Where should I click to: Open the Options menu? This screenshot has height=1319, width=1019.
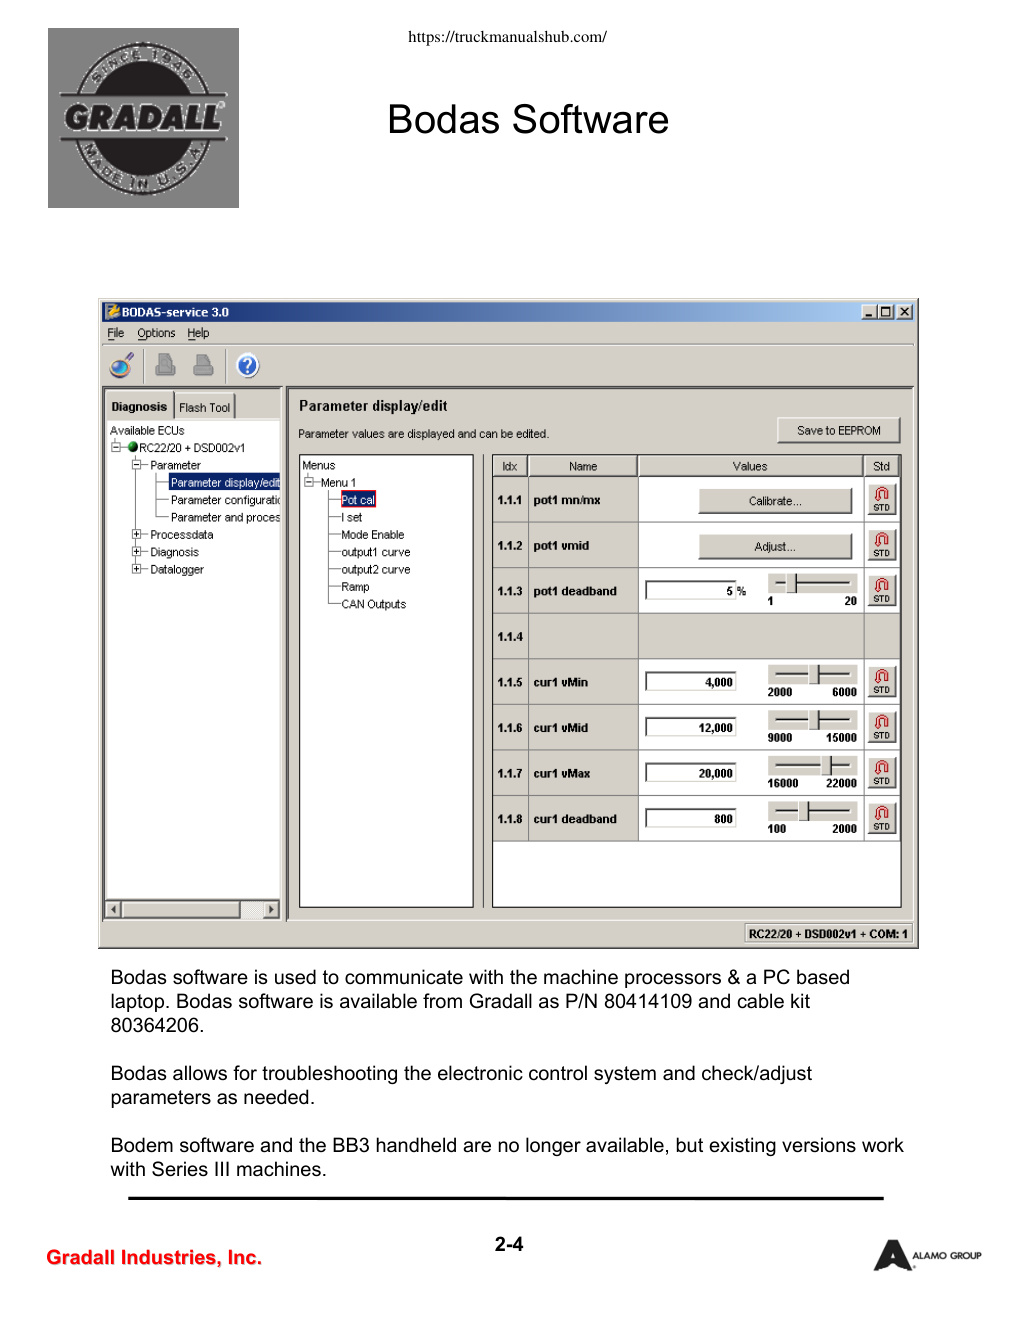156,333
